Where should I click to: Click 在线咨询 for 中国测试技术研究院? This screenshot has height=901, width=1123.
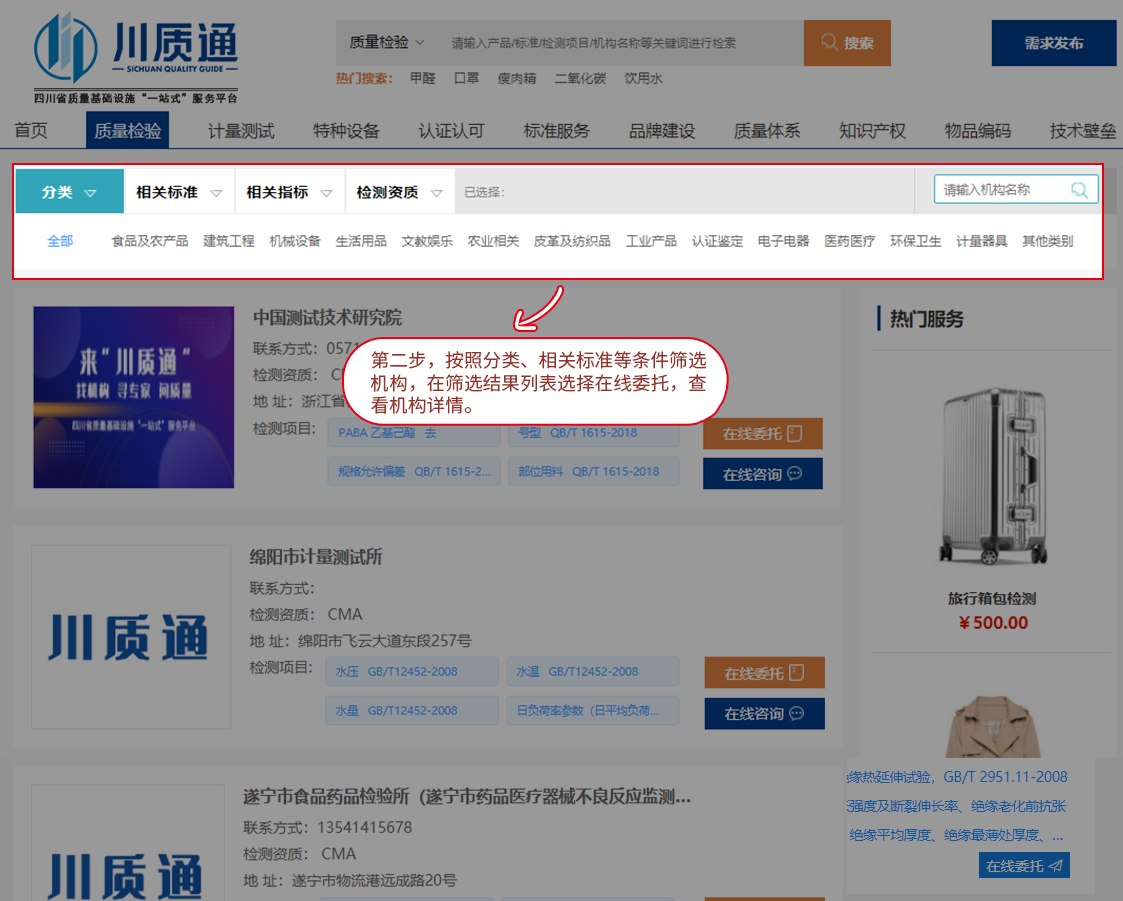[x=763, y=474]
